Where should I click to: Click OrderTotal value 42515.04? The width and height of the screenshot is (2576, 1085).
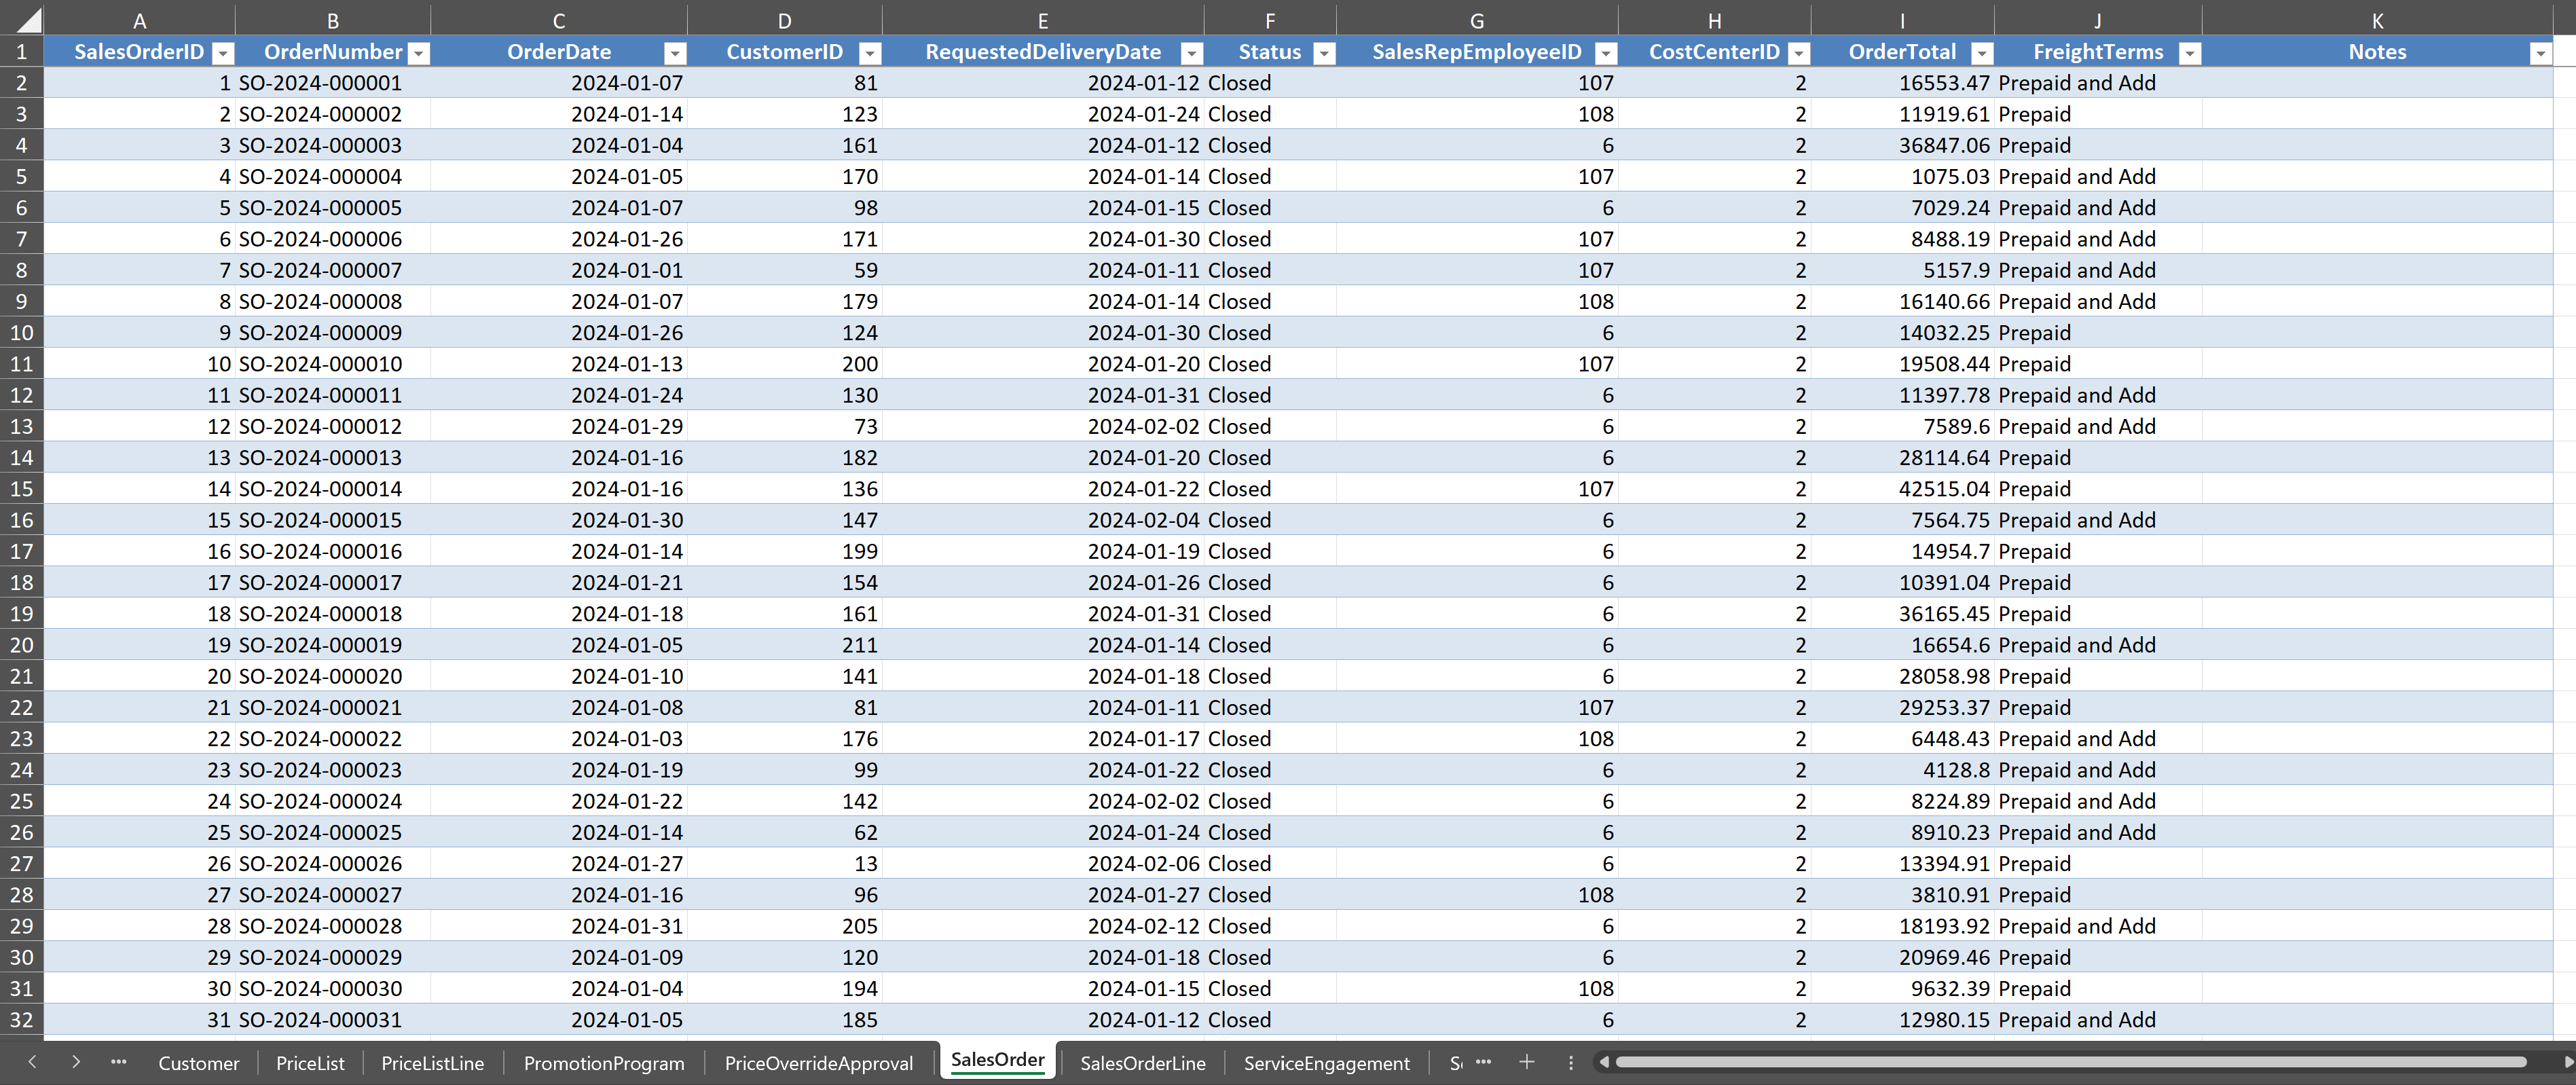[x=1902, y=489]
